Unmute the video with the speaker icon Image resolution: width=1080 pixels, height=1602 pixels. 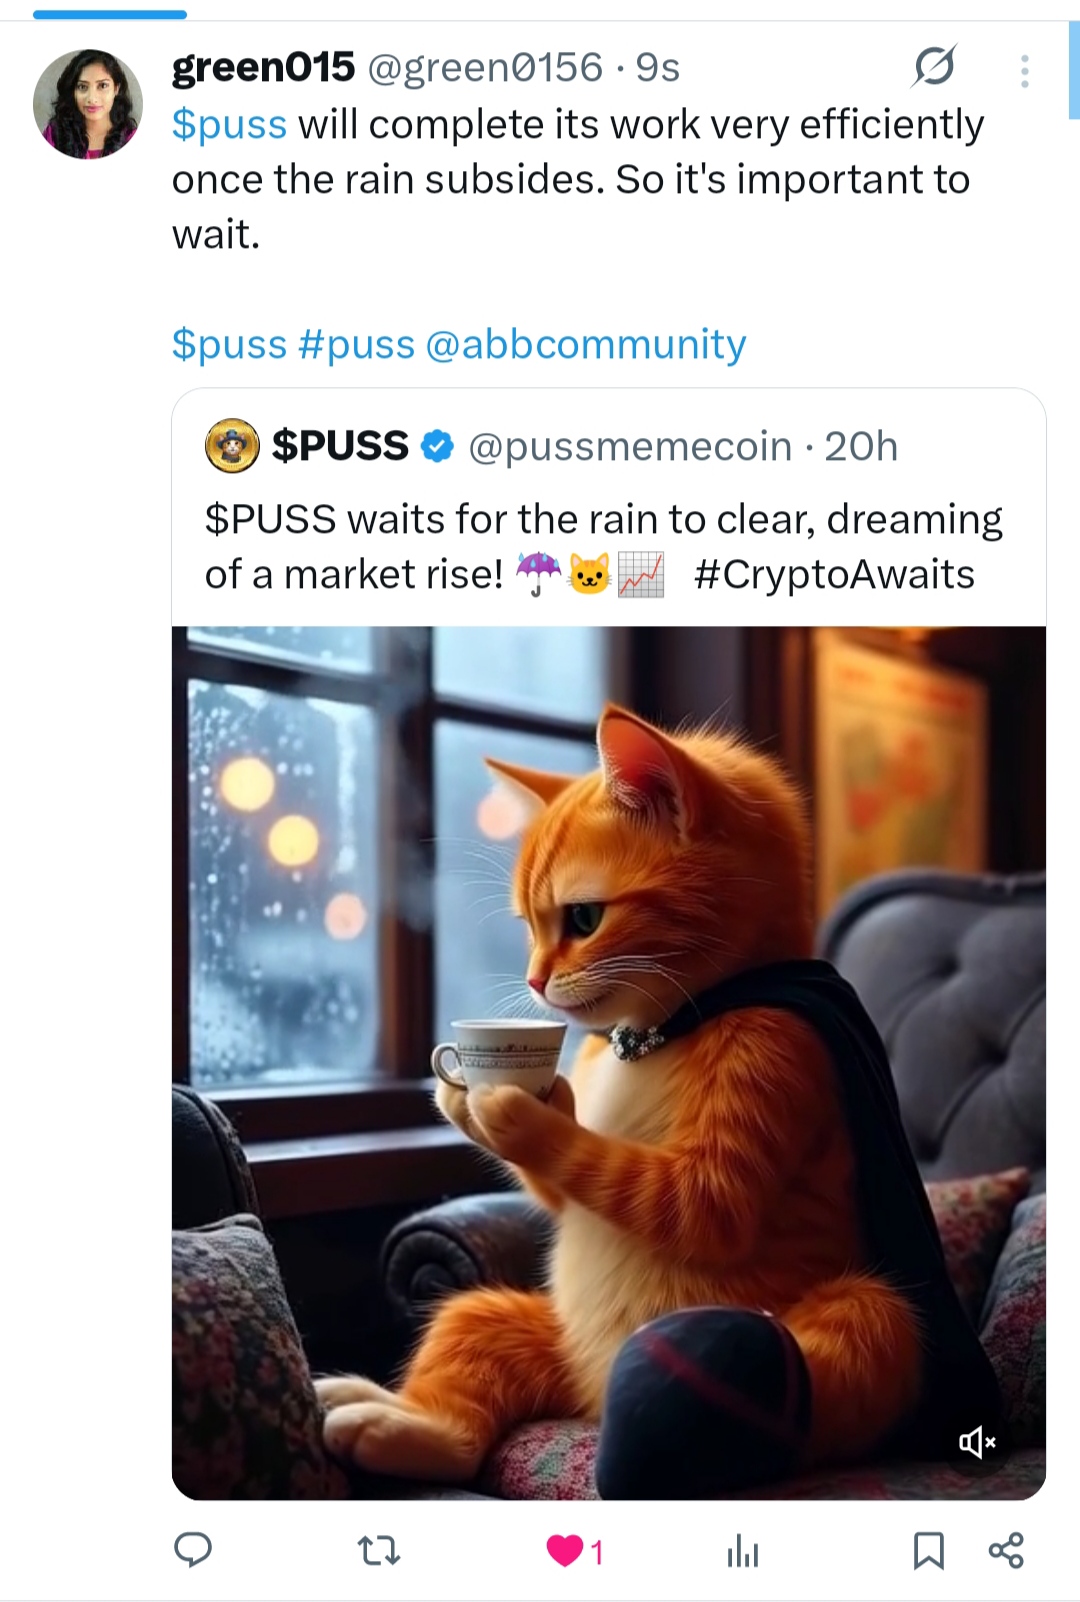pos(977,1442)
